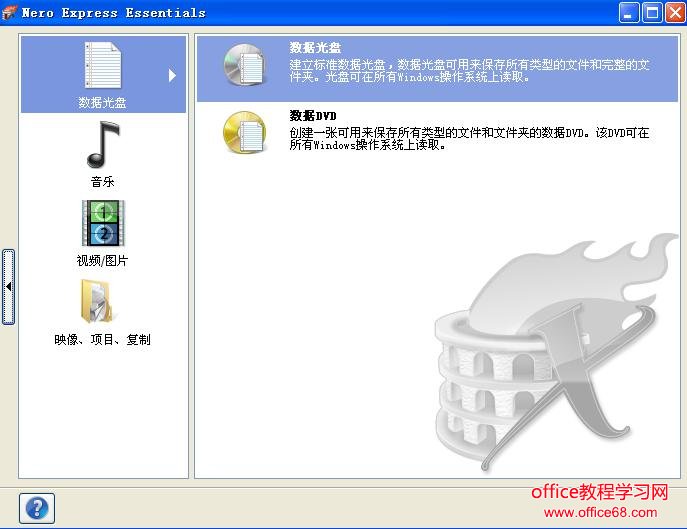
Task: Minimize the Nero Express window
Action: 629,12
